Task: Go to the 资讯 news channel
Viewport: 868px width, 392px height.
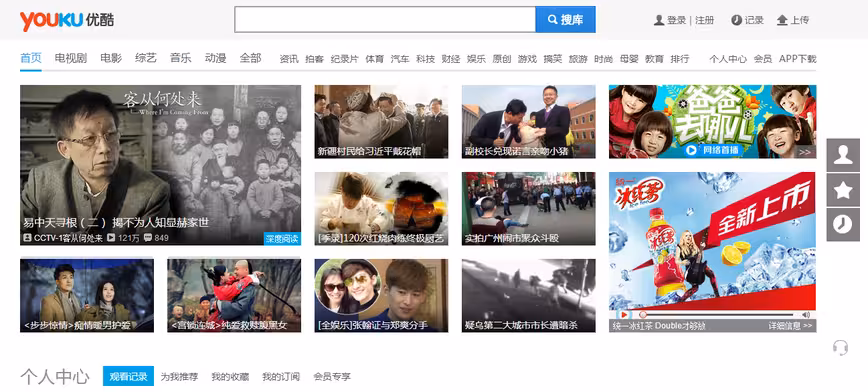Action: click(x=289, y=59)
